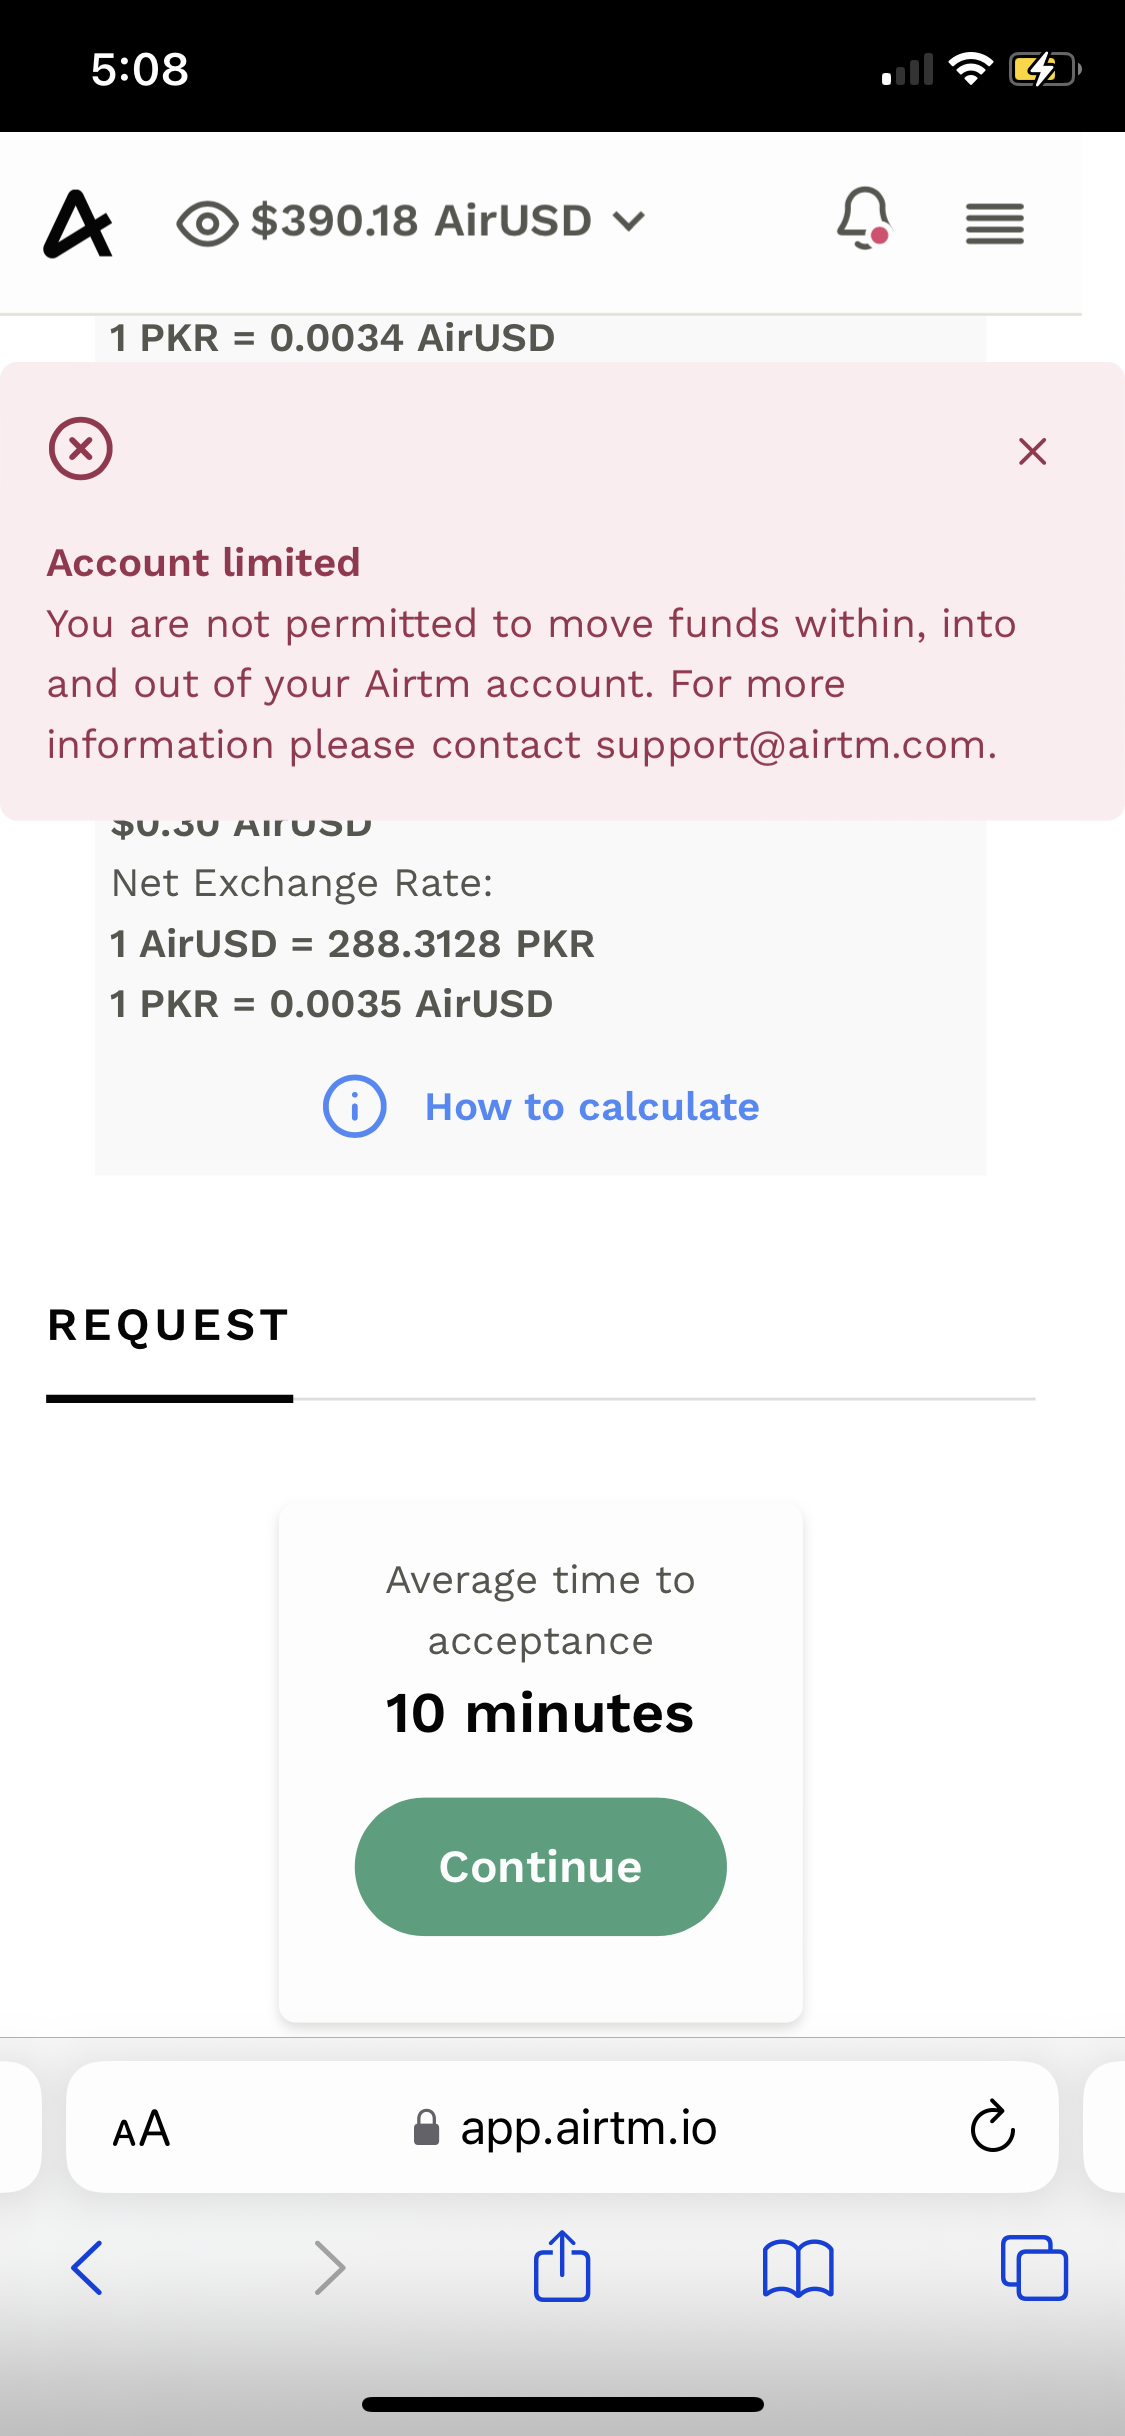Image resolution: width=1125 pixels, height=2436 pixels.
Task: Tap the $390.18 AirUSD balance text
Action: [421, 221]
